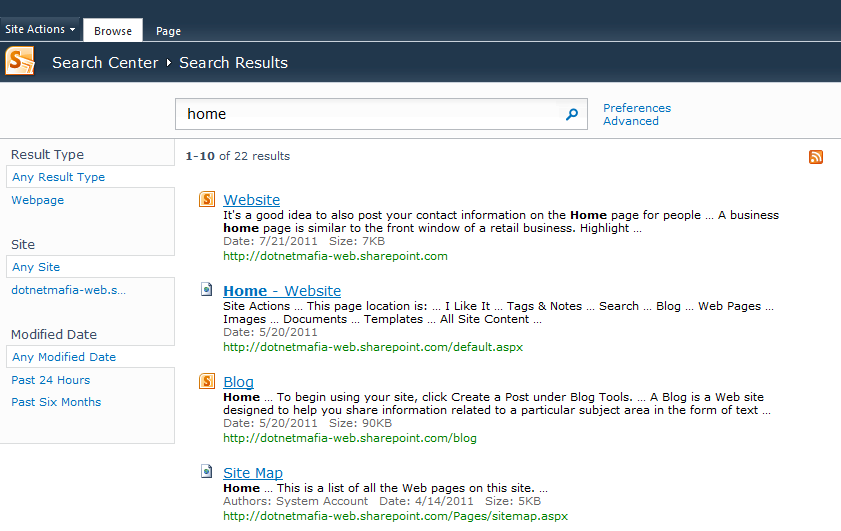Open the Advanced search link
This screenshot has height=531, width=841.
point(631,121)
